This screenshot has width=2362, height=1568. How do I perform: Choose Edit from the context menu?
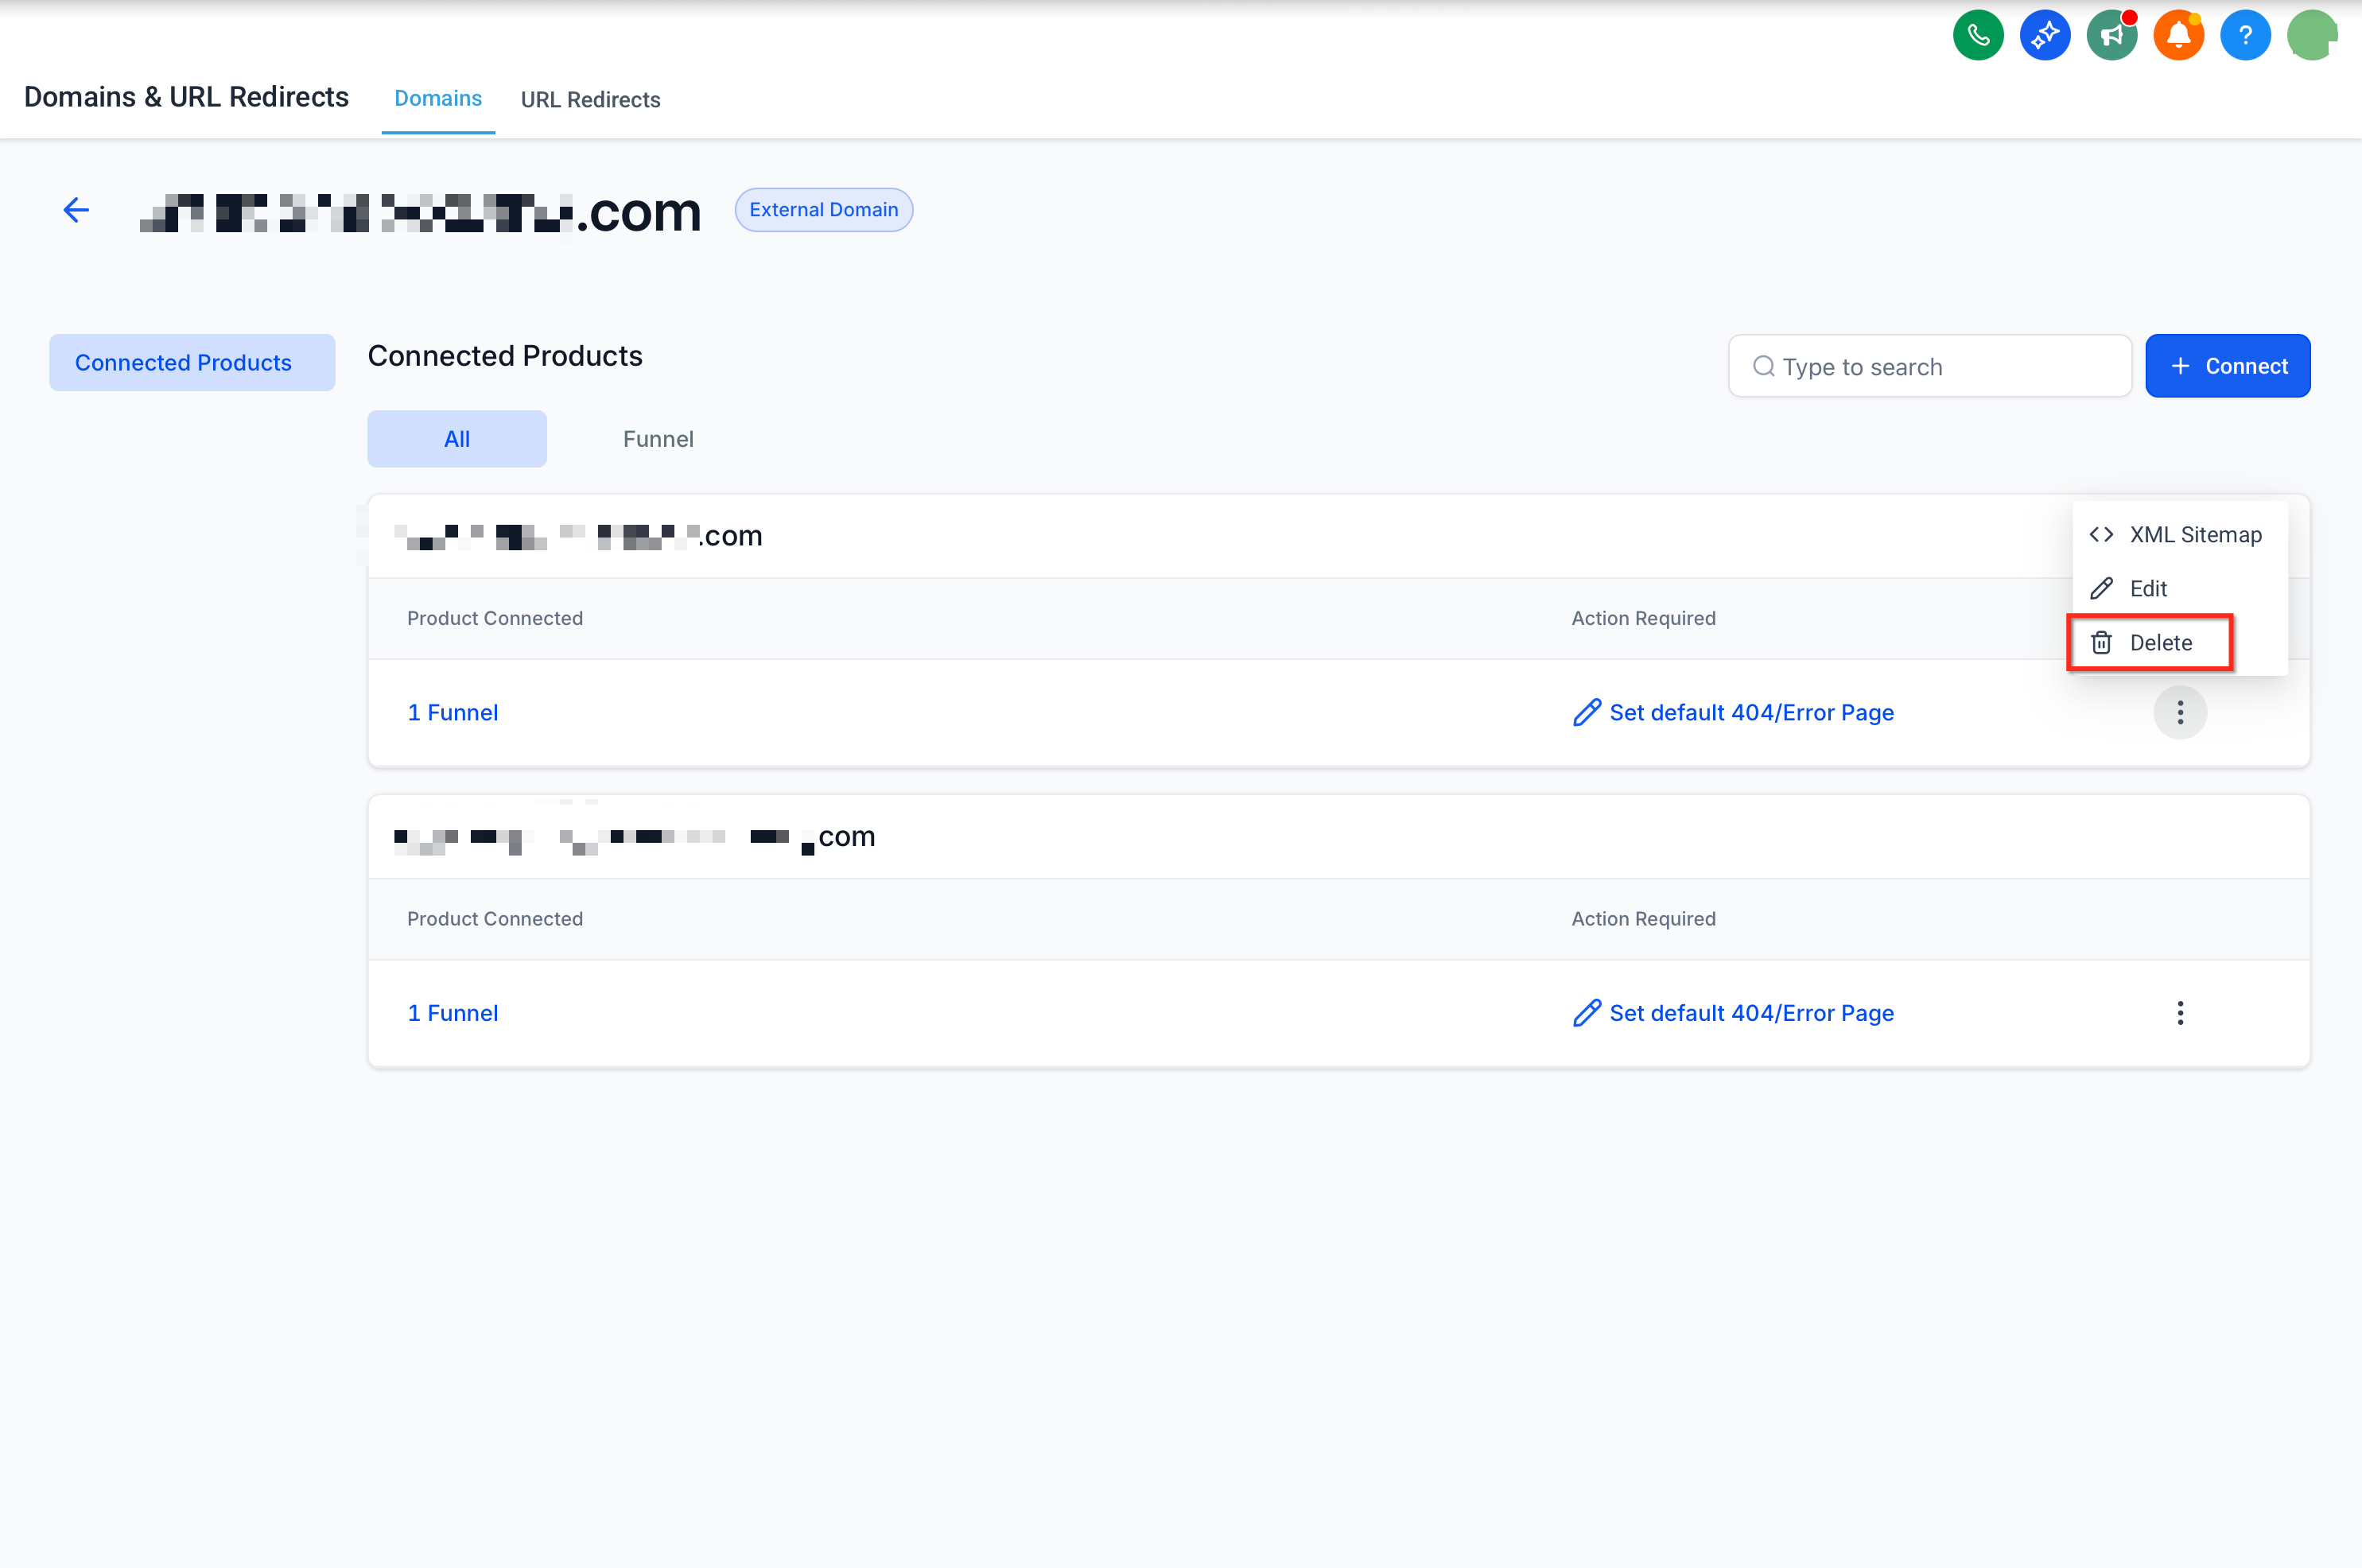pos(2180,588)
